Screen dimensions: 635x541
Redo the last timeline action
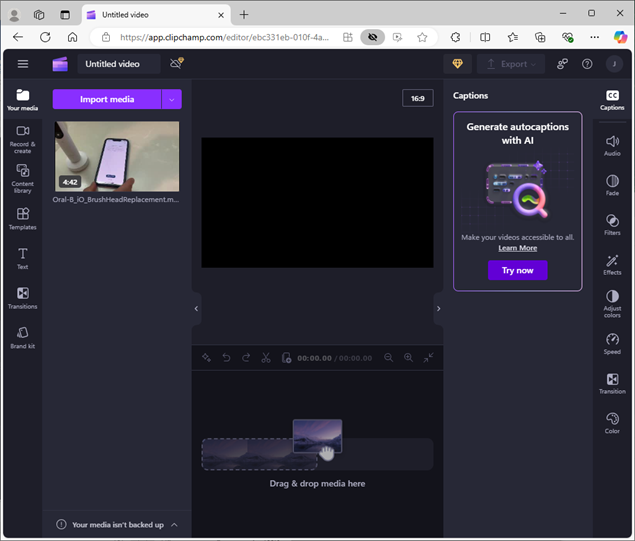[246, 358]
